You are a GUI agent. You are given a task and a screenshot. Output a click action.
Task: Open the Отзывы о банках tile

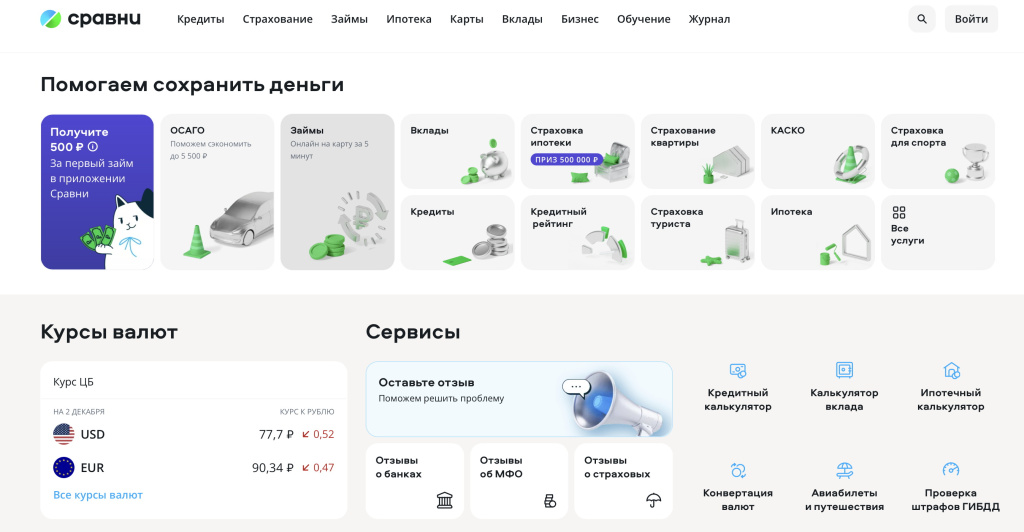pos(415,481)
